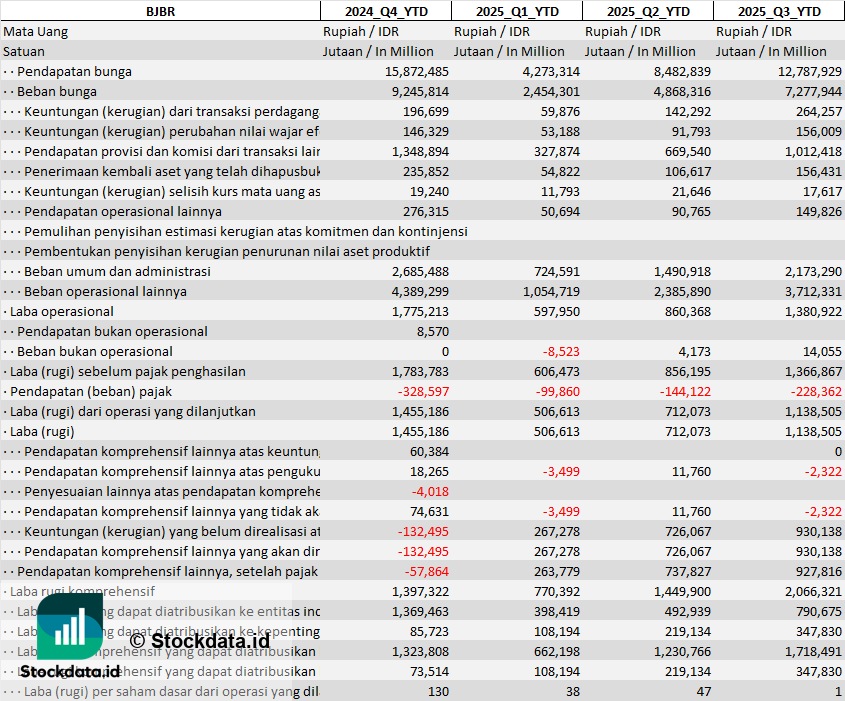The width and height of the screenshot is (845, 701).
Task: Select the value 74,631
Action: pyautogui.click(x=430, y=511)
